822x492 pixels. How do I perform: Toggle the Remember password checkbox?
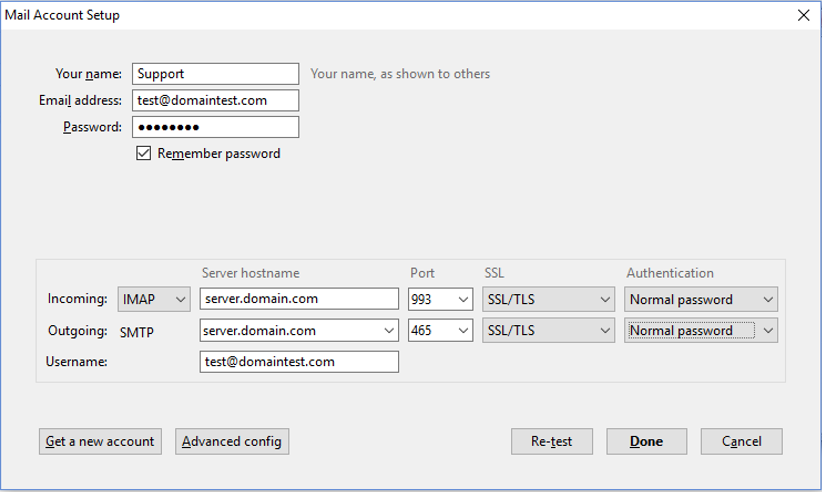tap(143, 154)
